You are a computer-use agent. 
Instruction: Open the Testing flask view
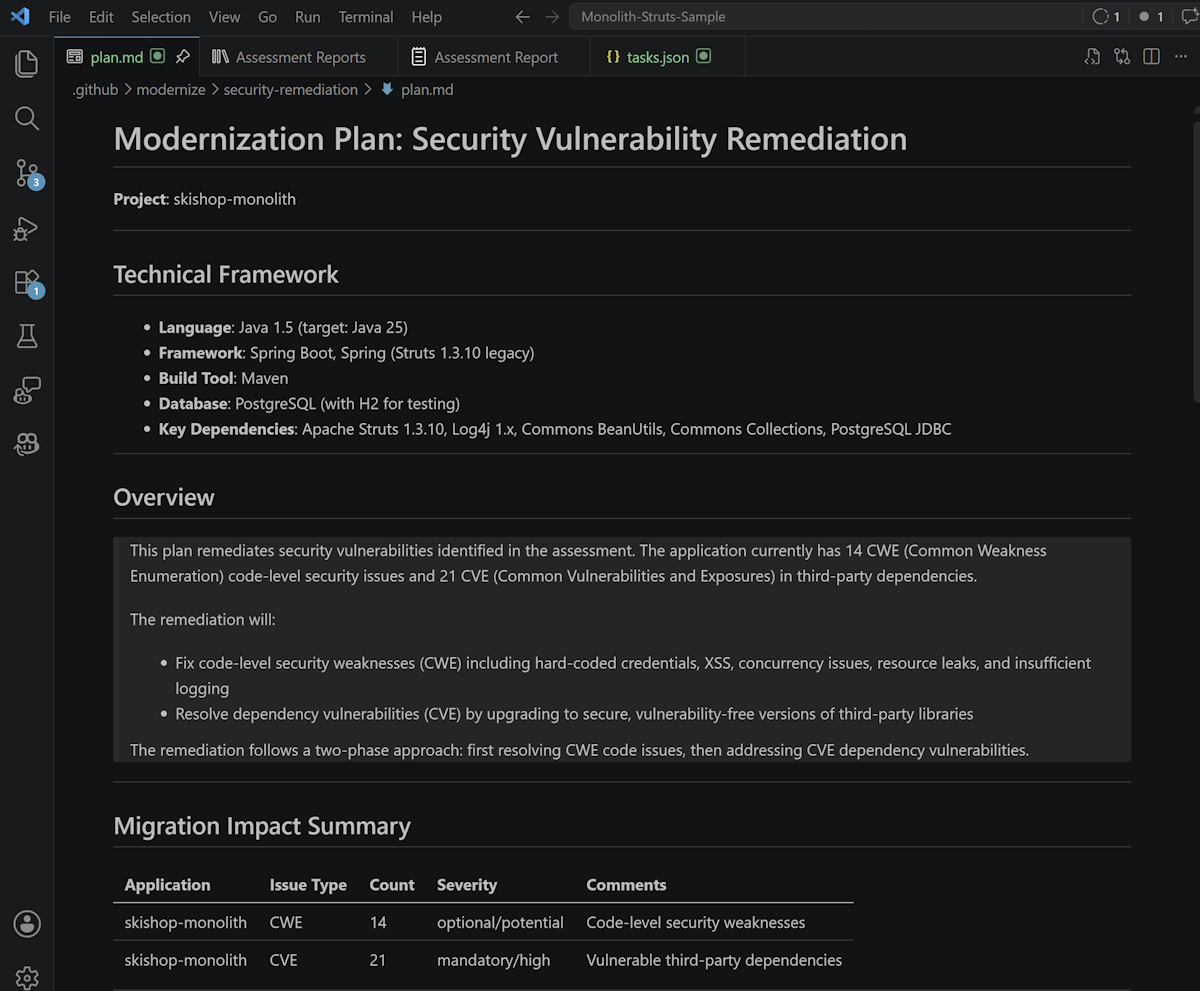coord(27,337)
